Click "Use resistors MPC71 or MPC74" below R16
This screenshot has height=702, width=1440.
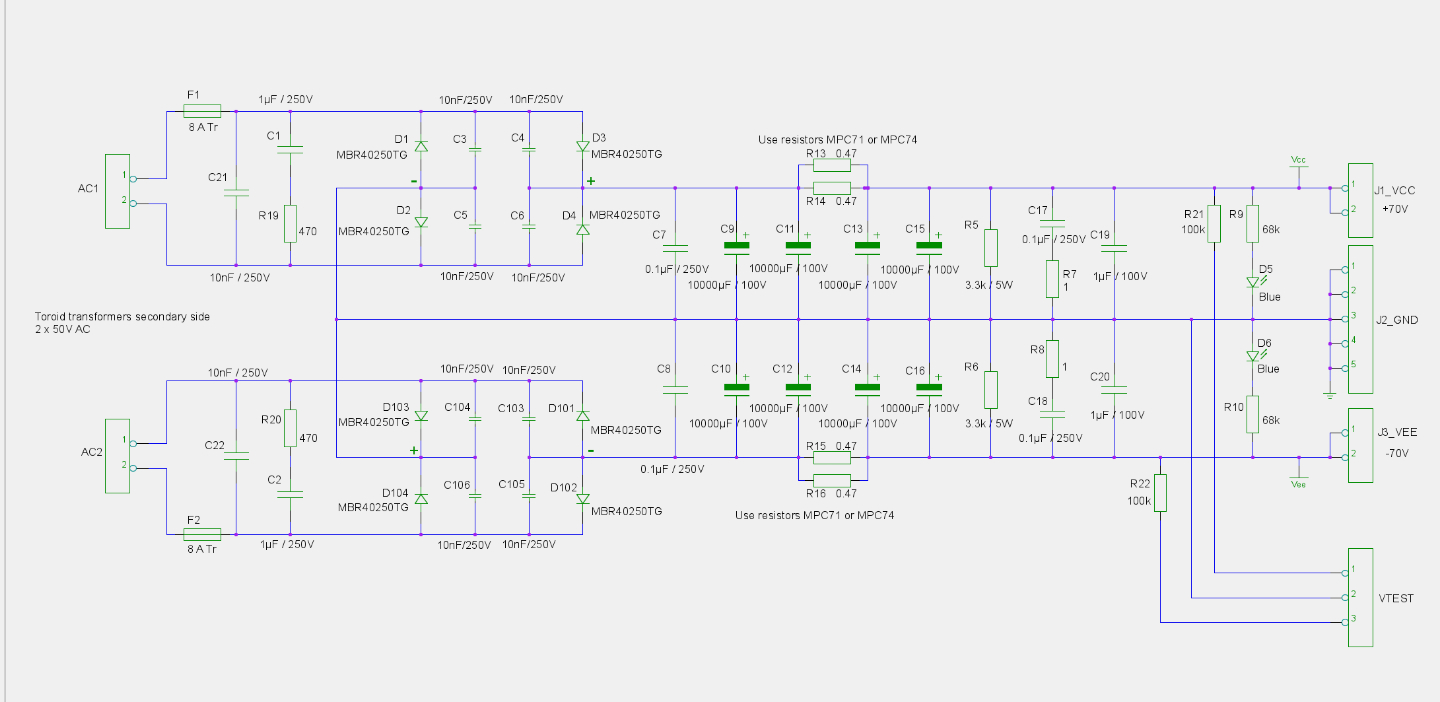pyautogui.click(x=814, y=516)
